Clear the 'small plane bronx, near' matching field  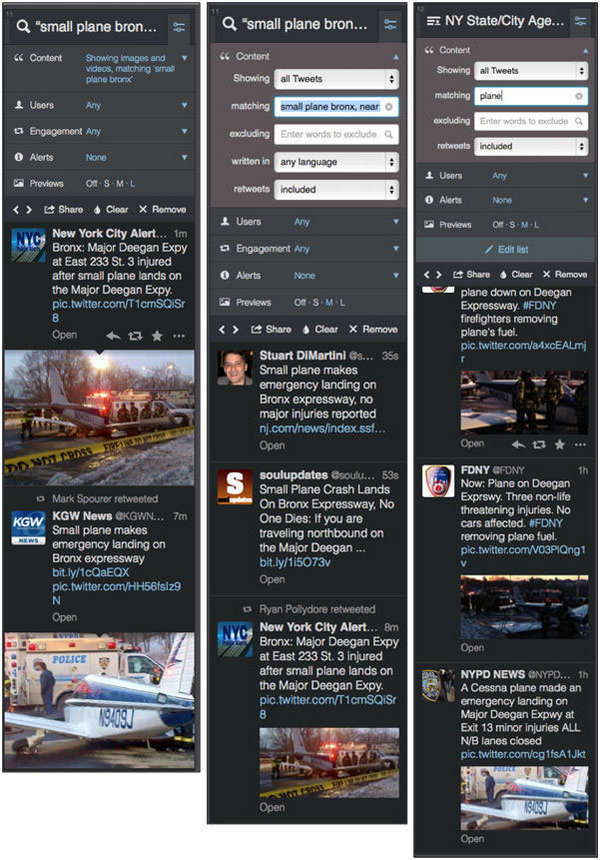click(x=389, y=105)
